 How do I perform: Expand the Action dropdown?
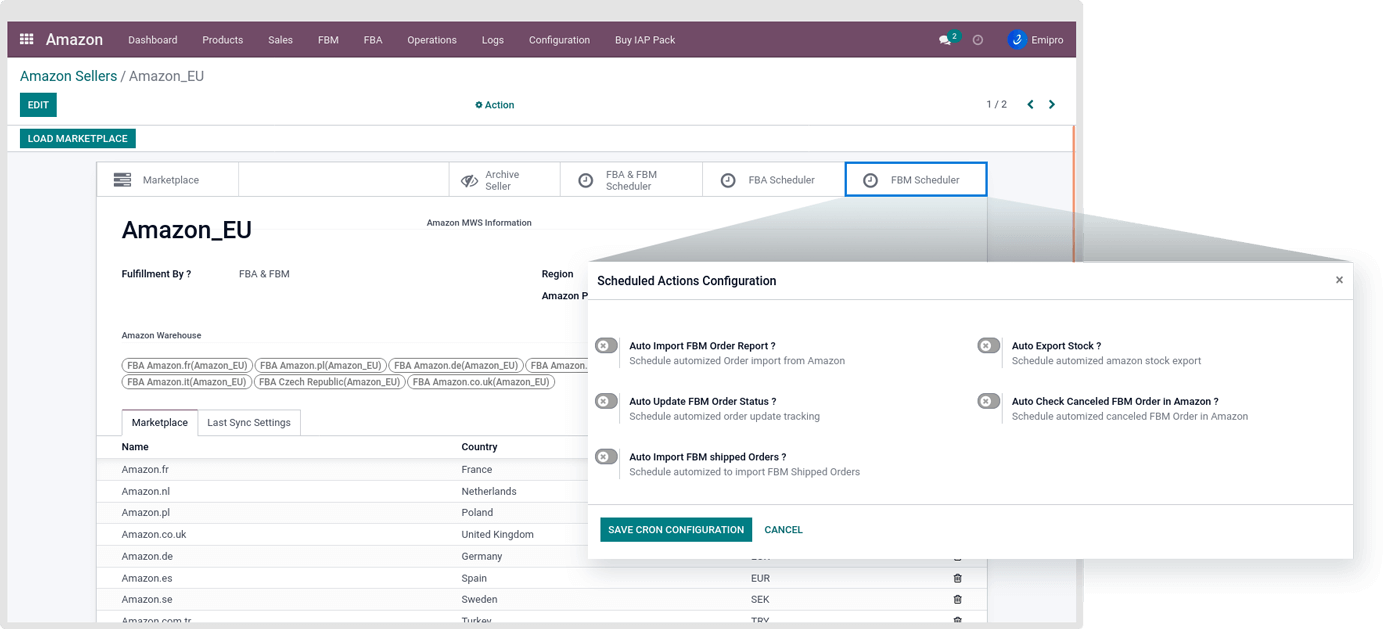tap(495, 105)
